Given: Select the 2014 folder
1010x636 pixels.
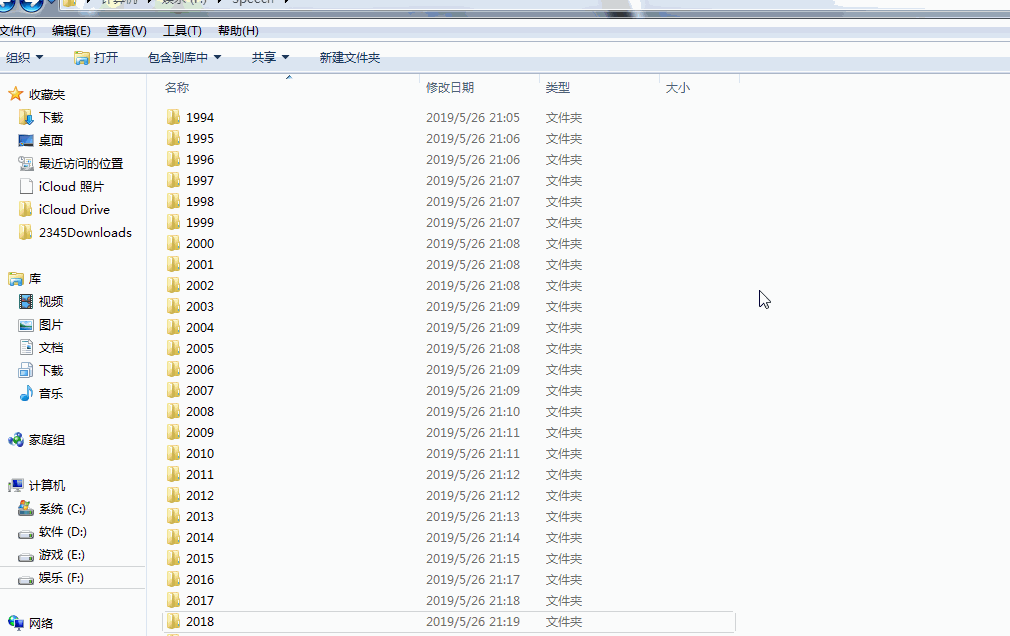Looking at the screenshot, I should point(200,537).
